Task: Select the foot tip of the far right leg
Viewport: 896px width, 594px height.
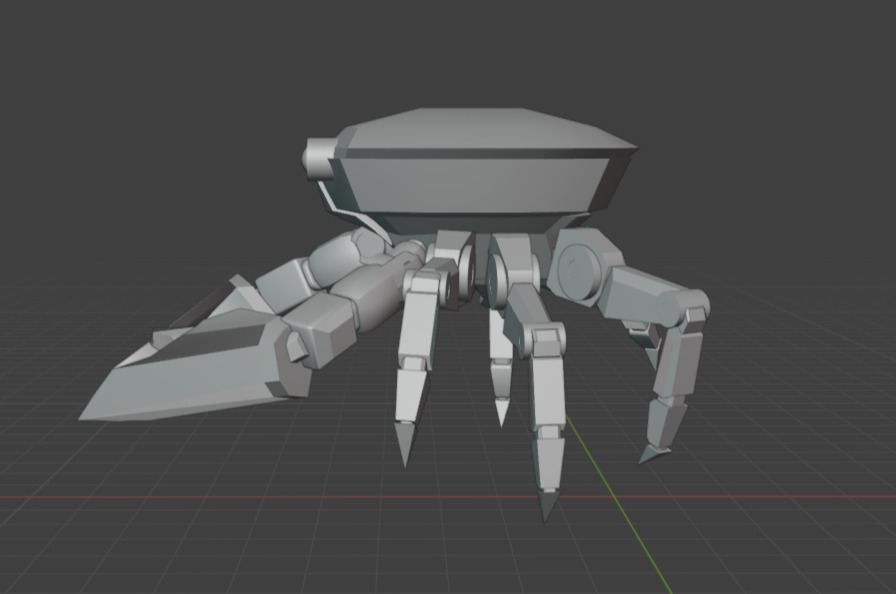Action: [653, 455]
